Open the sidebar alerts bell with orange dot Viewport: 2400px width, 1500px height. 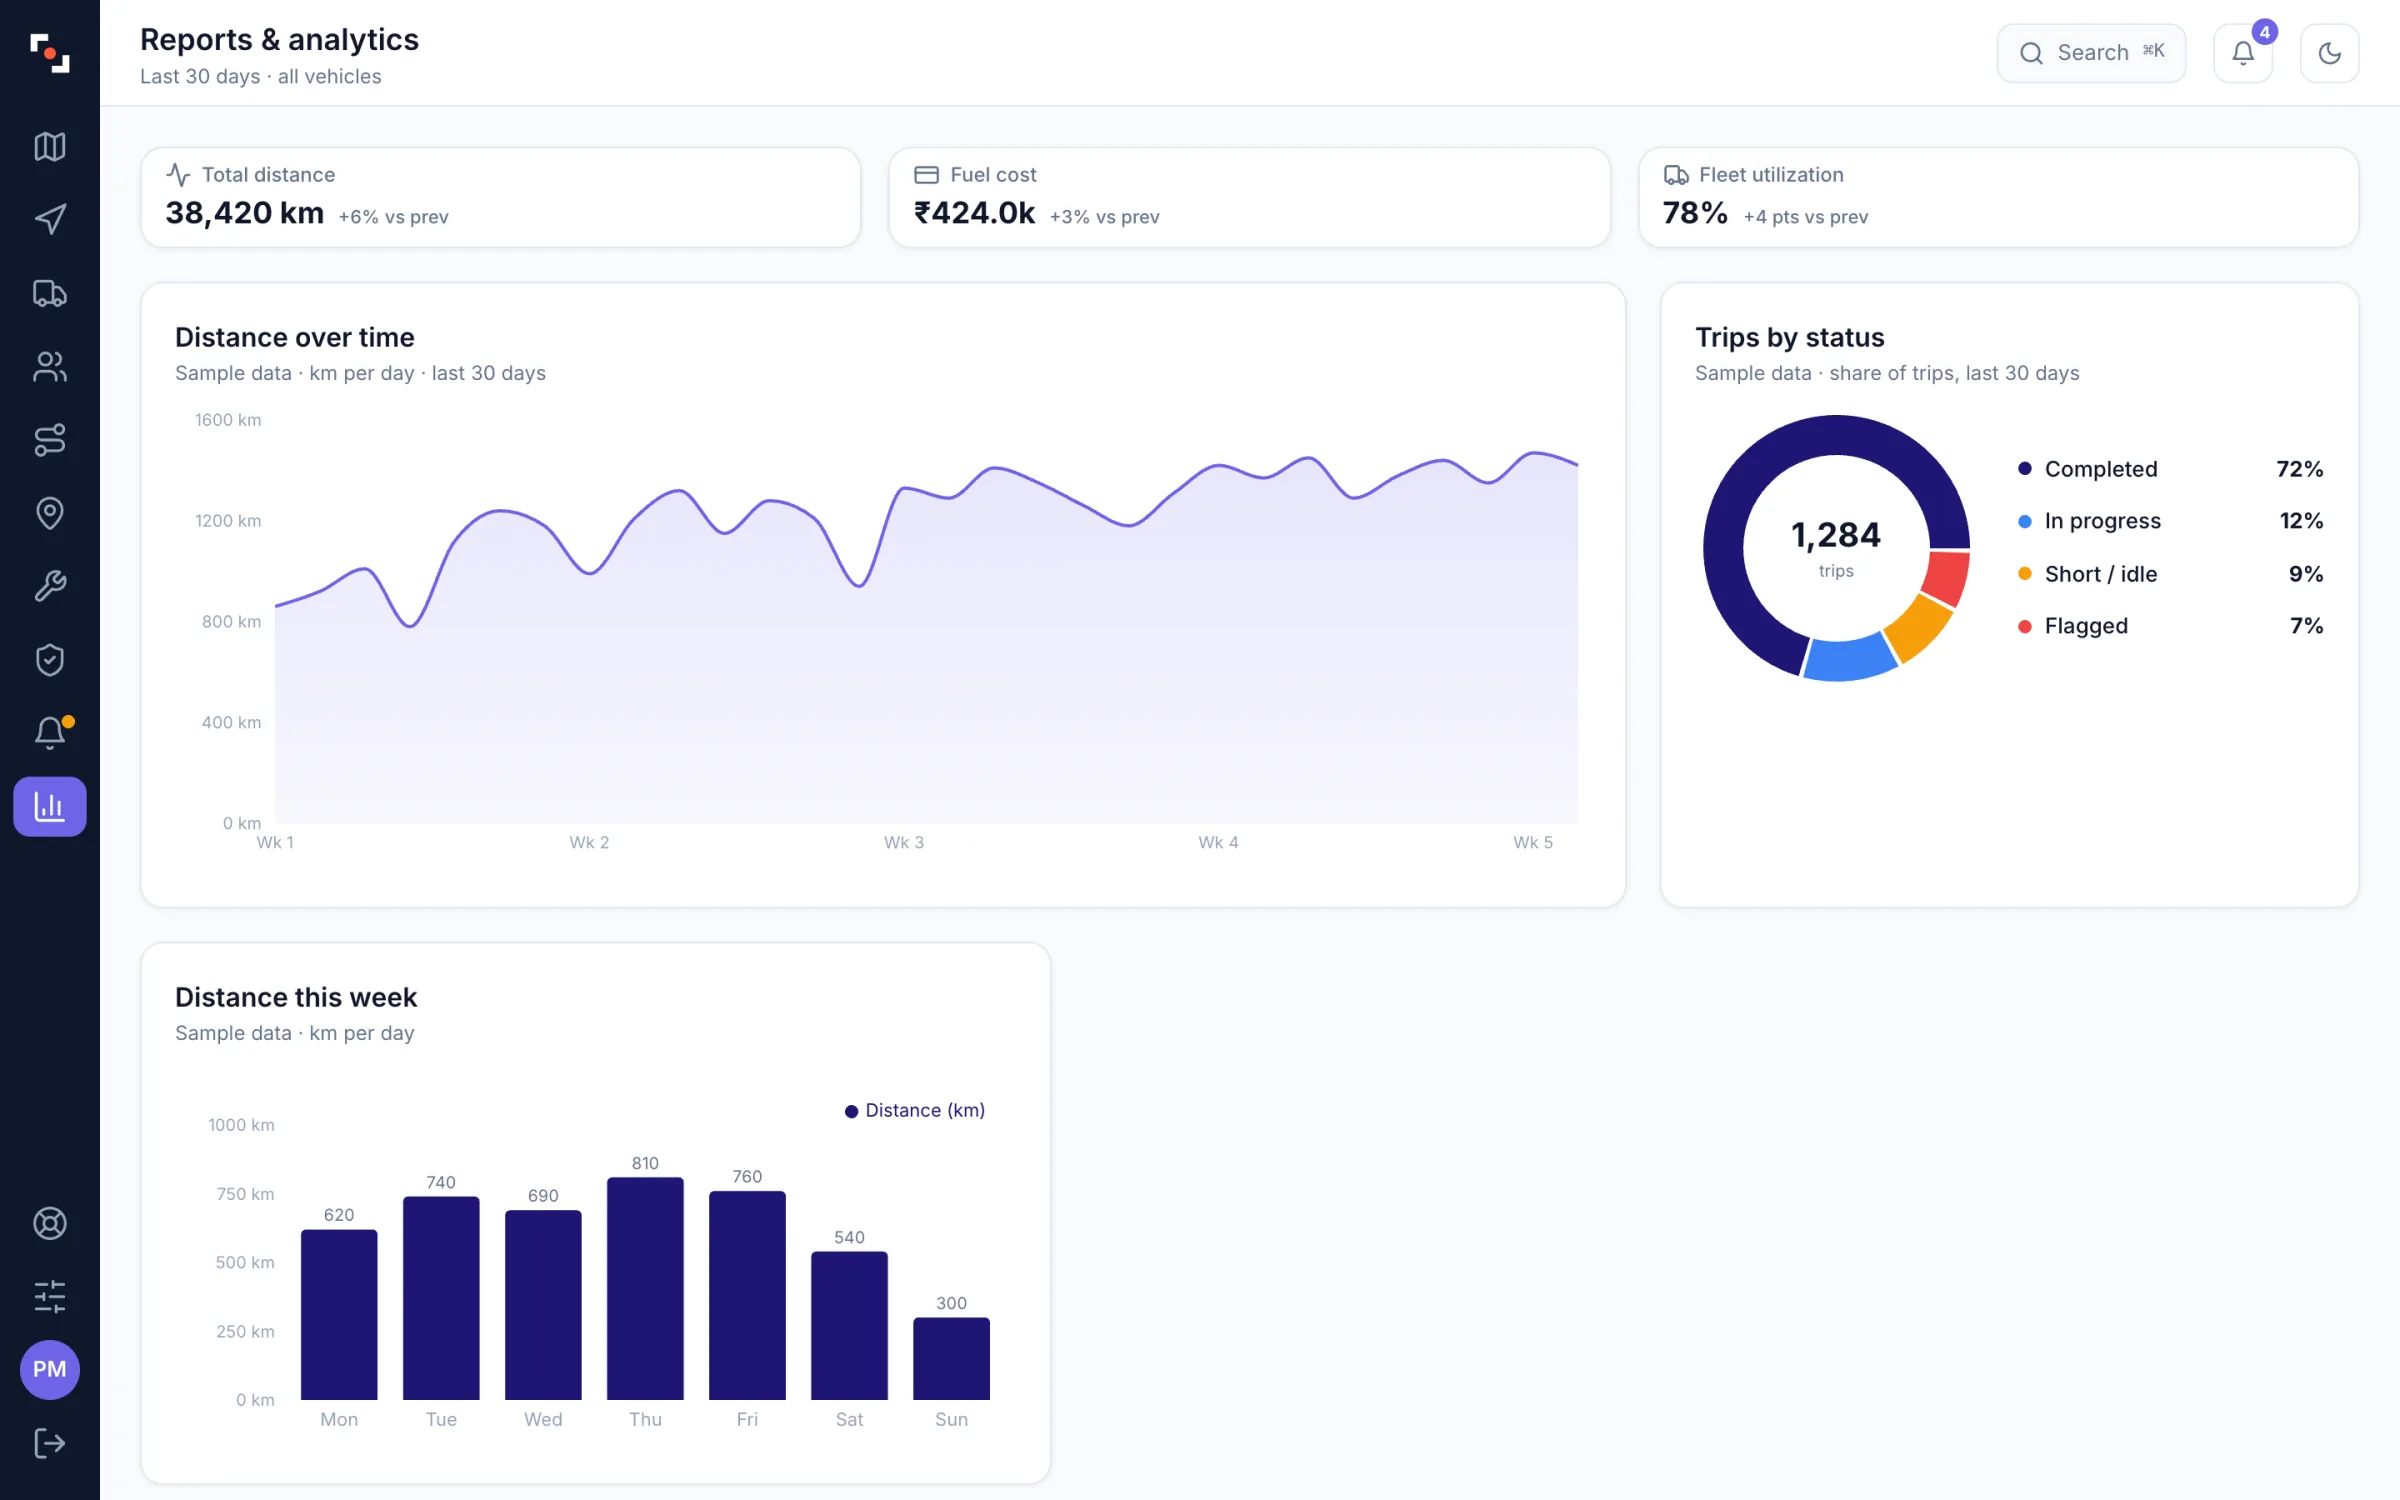tap(49, 733)
